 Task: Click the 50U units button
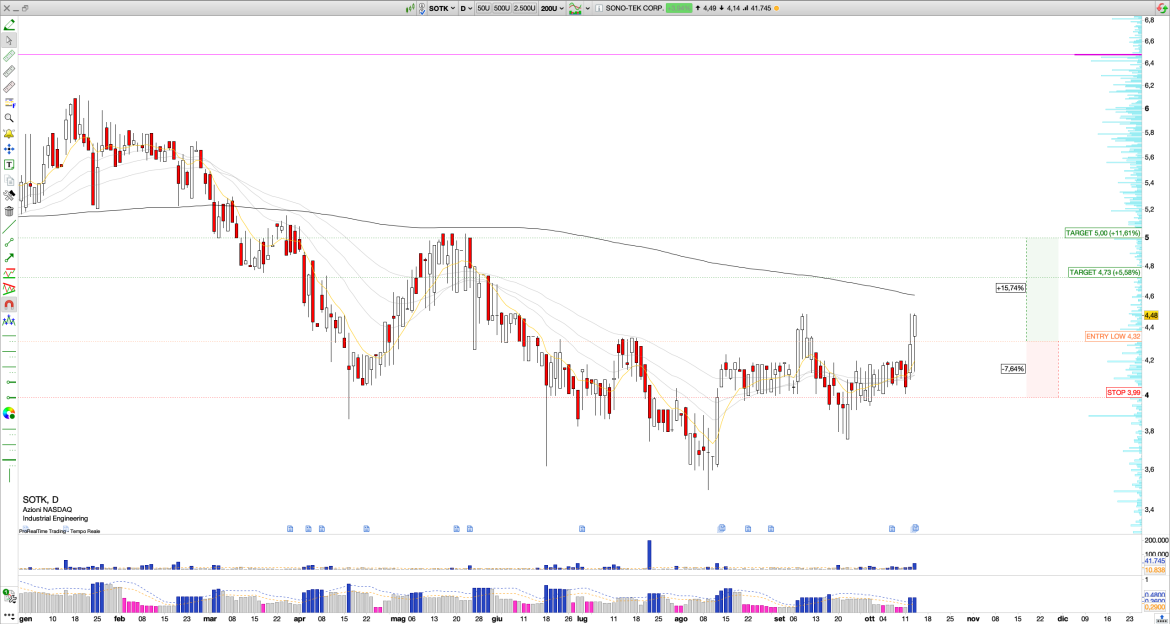pyautogui.click(x=483, y=8)
